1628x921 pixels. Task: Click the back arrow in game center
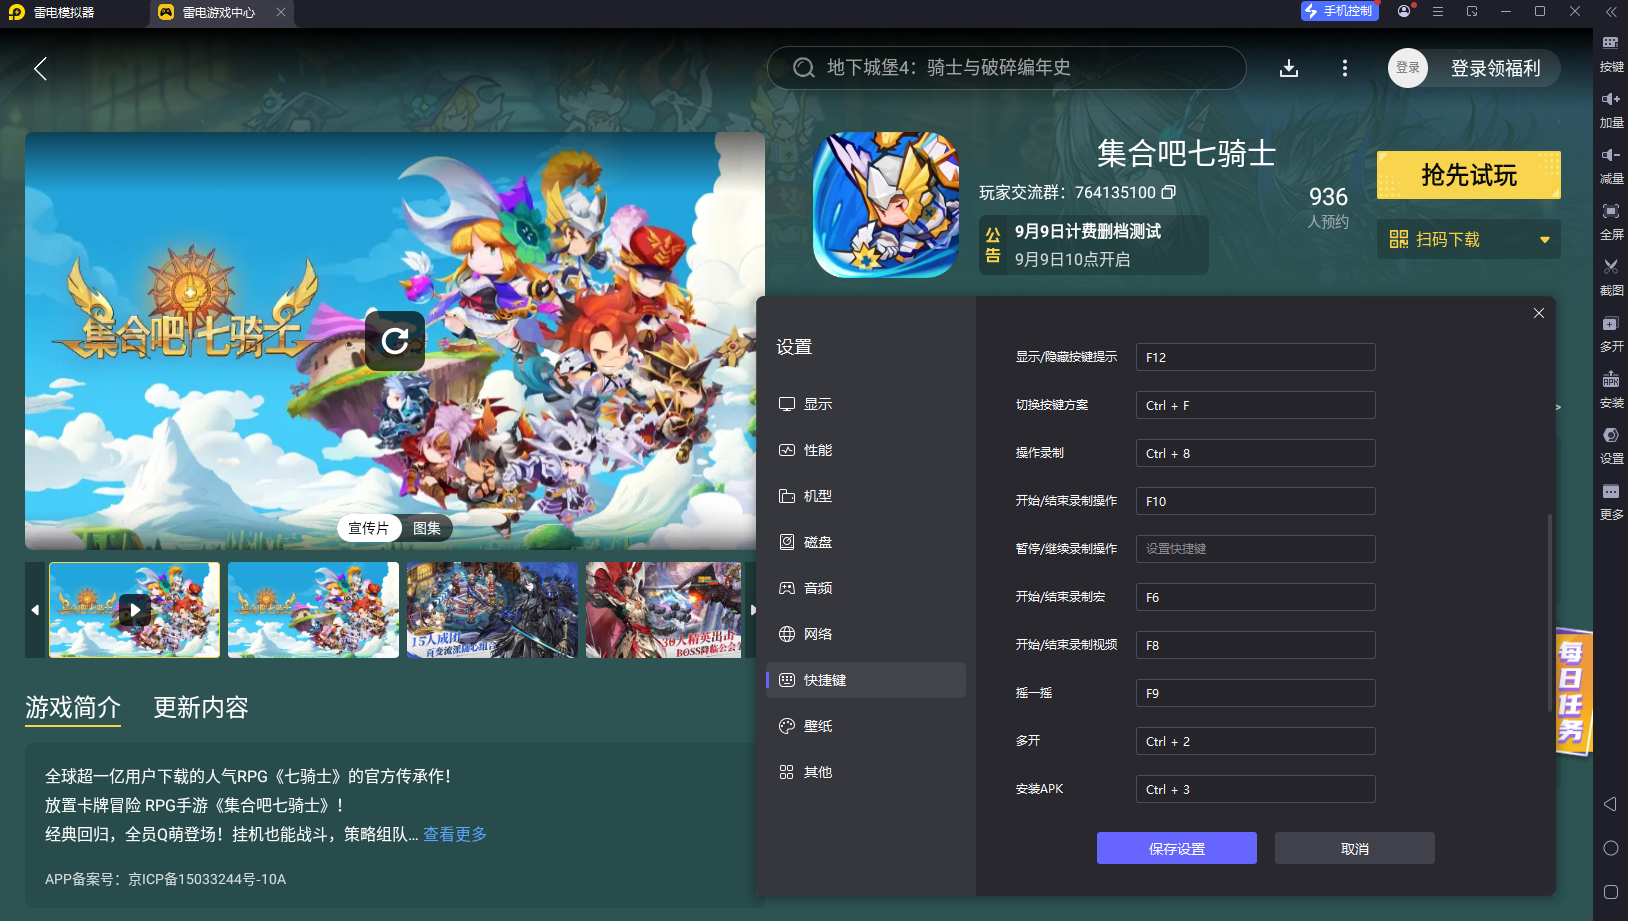[40, 68]
